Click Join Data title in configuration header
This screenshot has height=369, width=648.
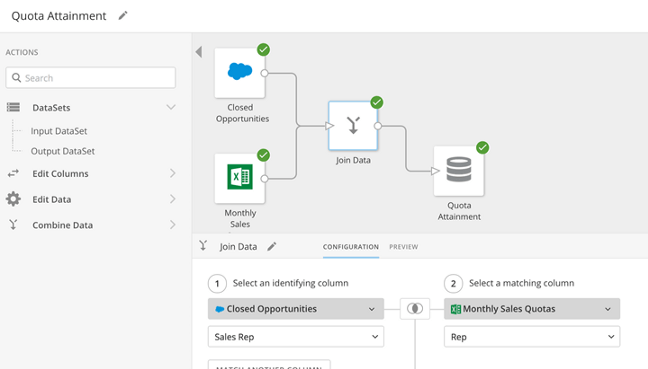(238, 247)
